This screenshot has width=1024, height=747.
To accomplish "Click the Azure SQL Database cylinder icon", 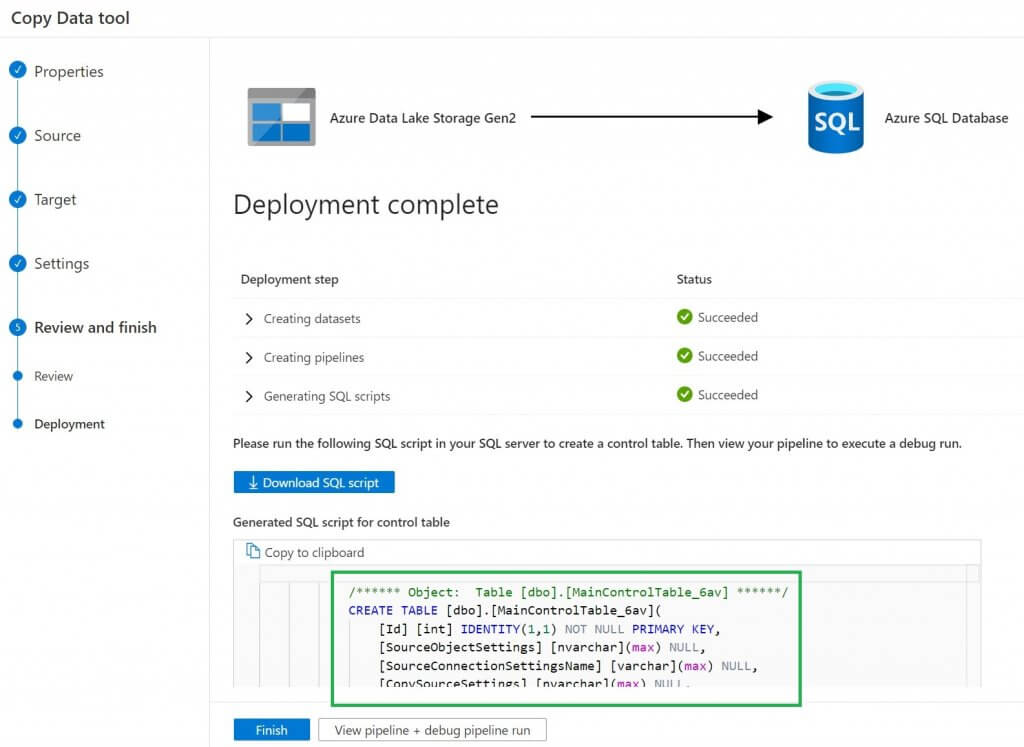I will click(835, 117).
